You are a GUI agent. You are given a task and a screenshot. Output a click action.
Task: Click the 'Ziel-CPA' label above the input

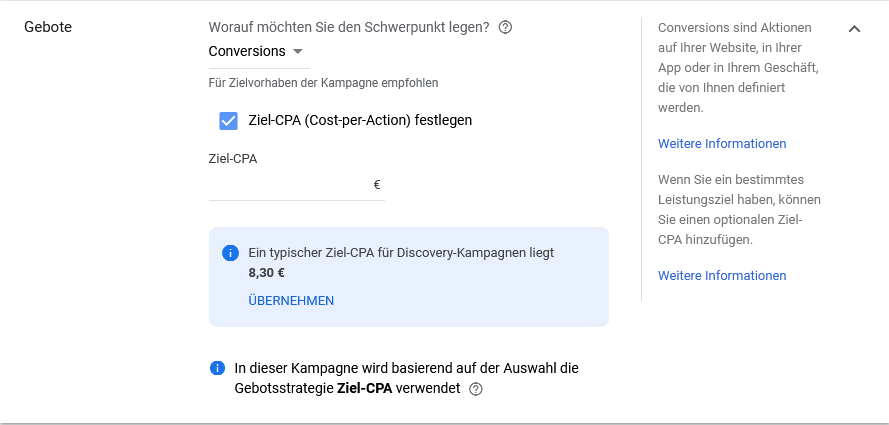(x=233, y=157)
